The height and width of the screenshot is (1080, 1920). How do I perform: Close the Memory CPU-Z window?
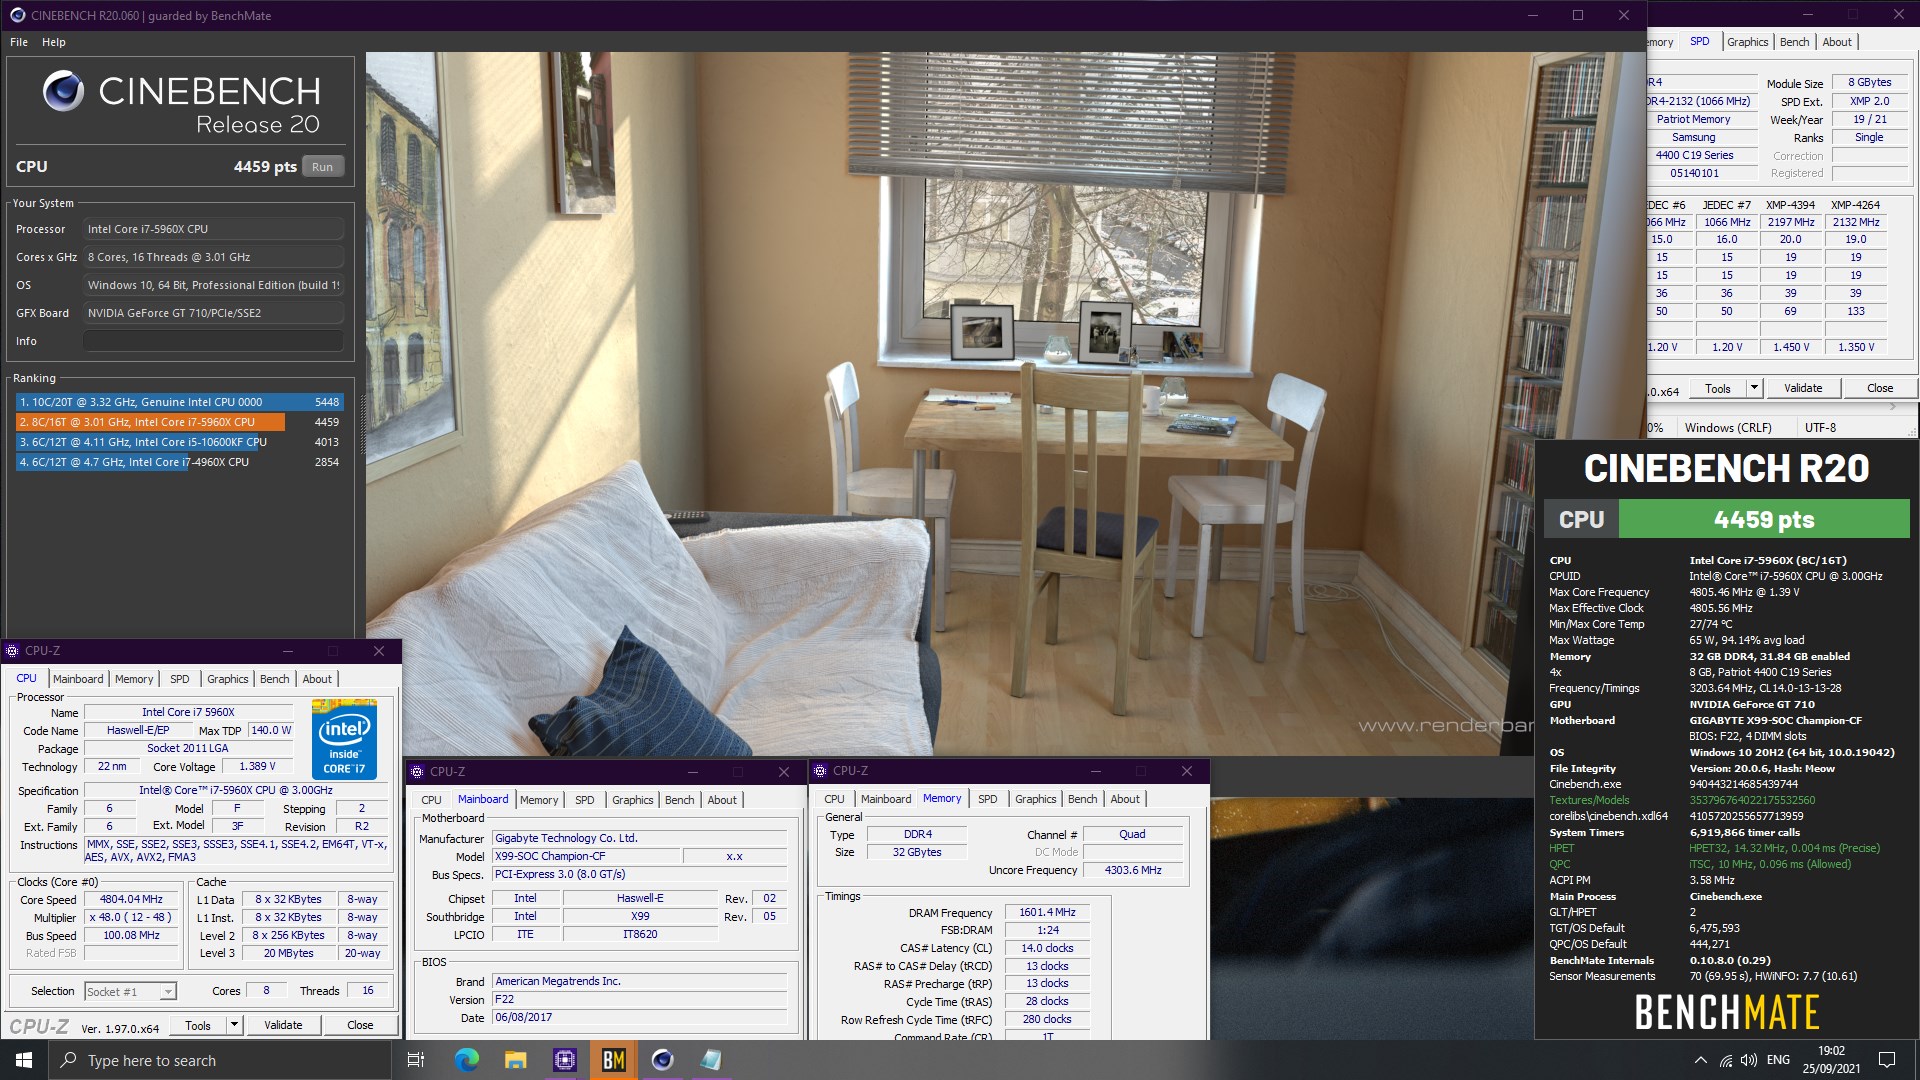tap(1187, 771)
